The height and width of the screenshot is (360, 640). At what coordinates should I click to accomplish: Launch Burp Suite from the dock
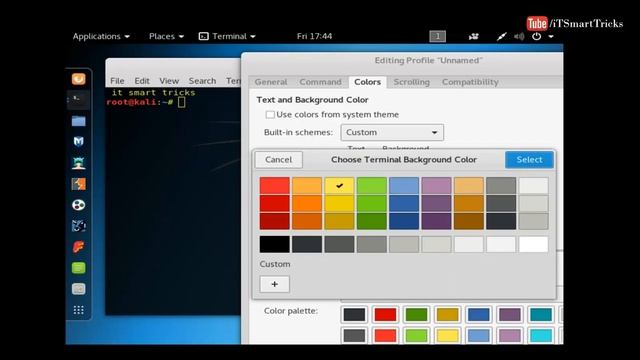pyautogui.click(x=78, y=184)
